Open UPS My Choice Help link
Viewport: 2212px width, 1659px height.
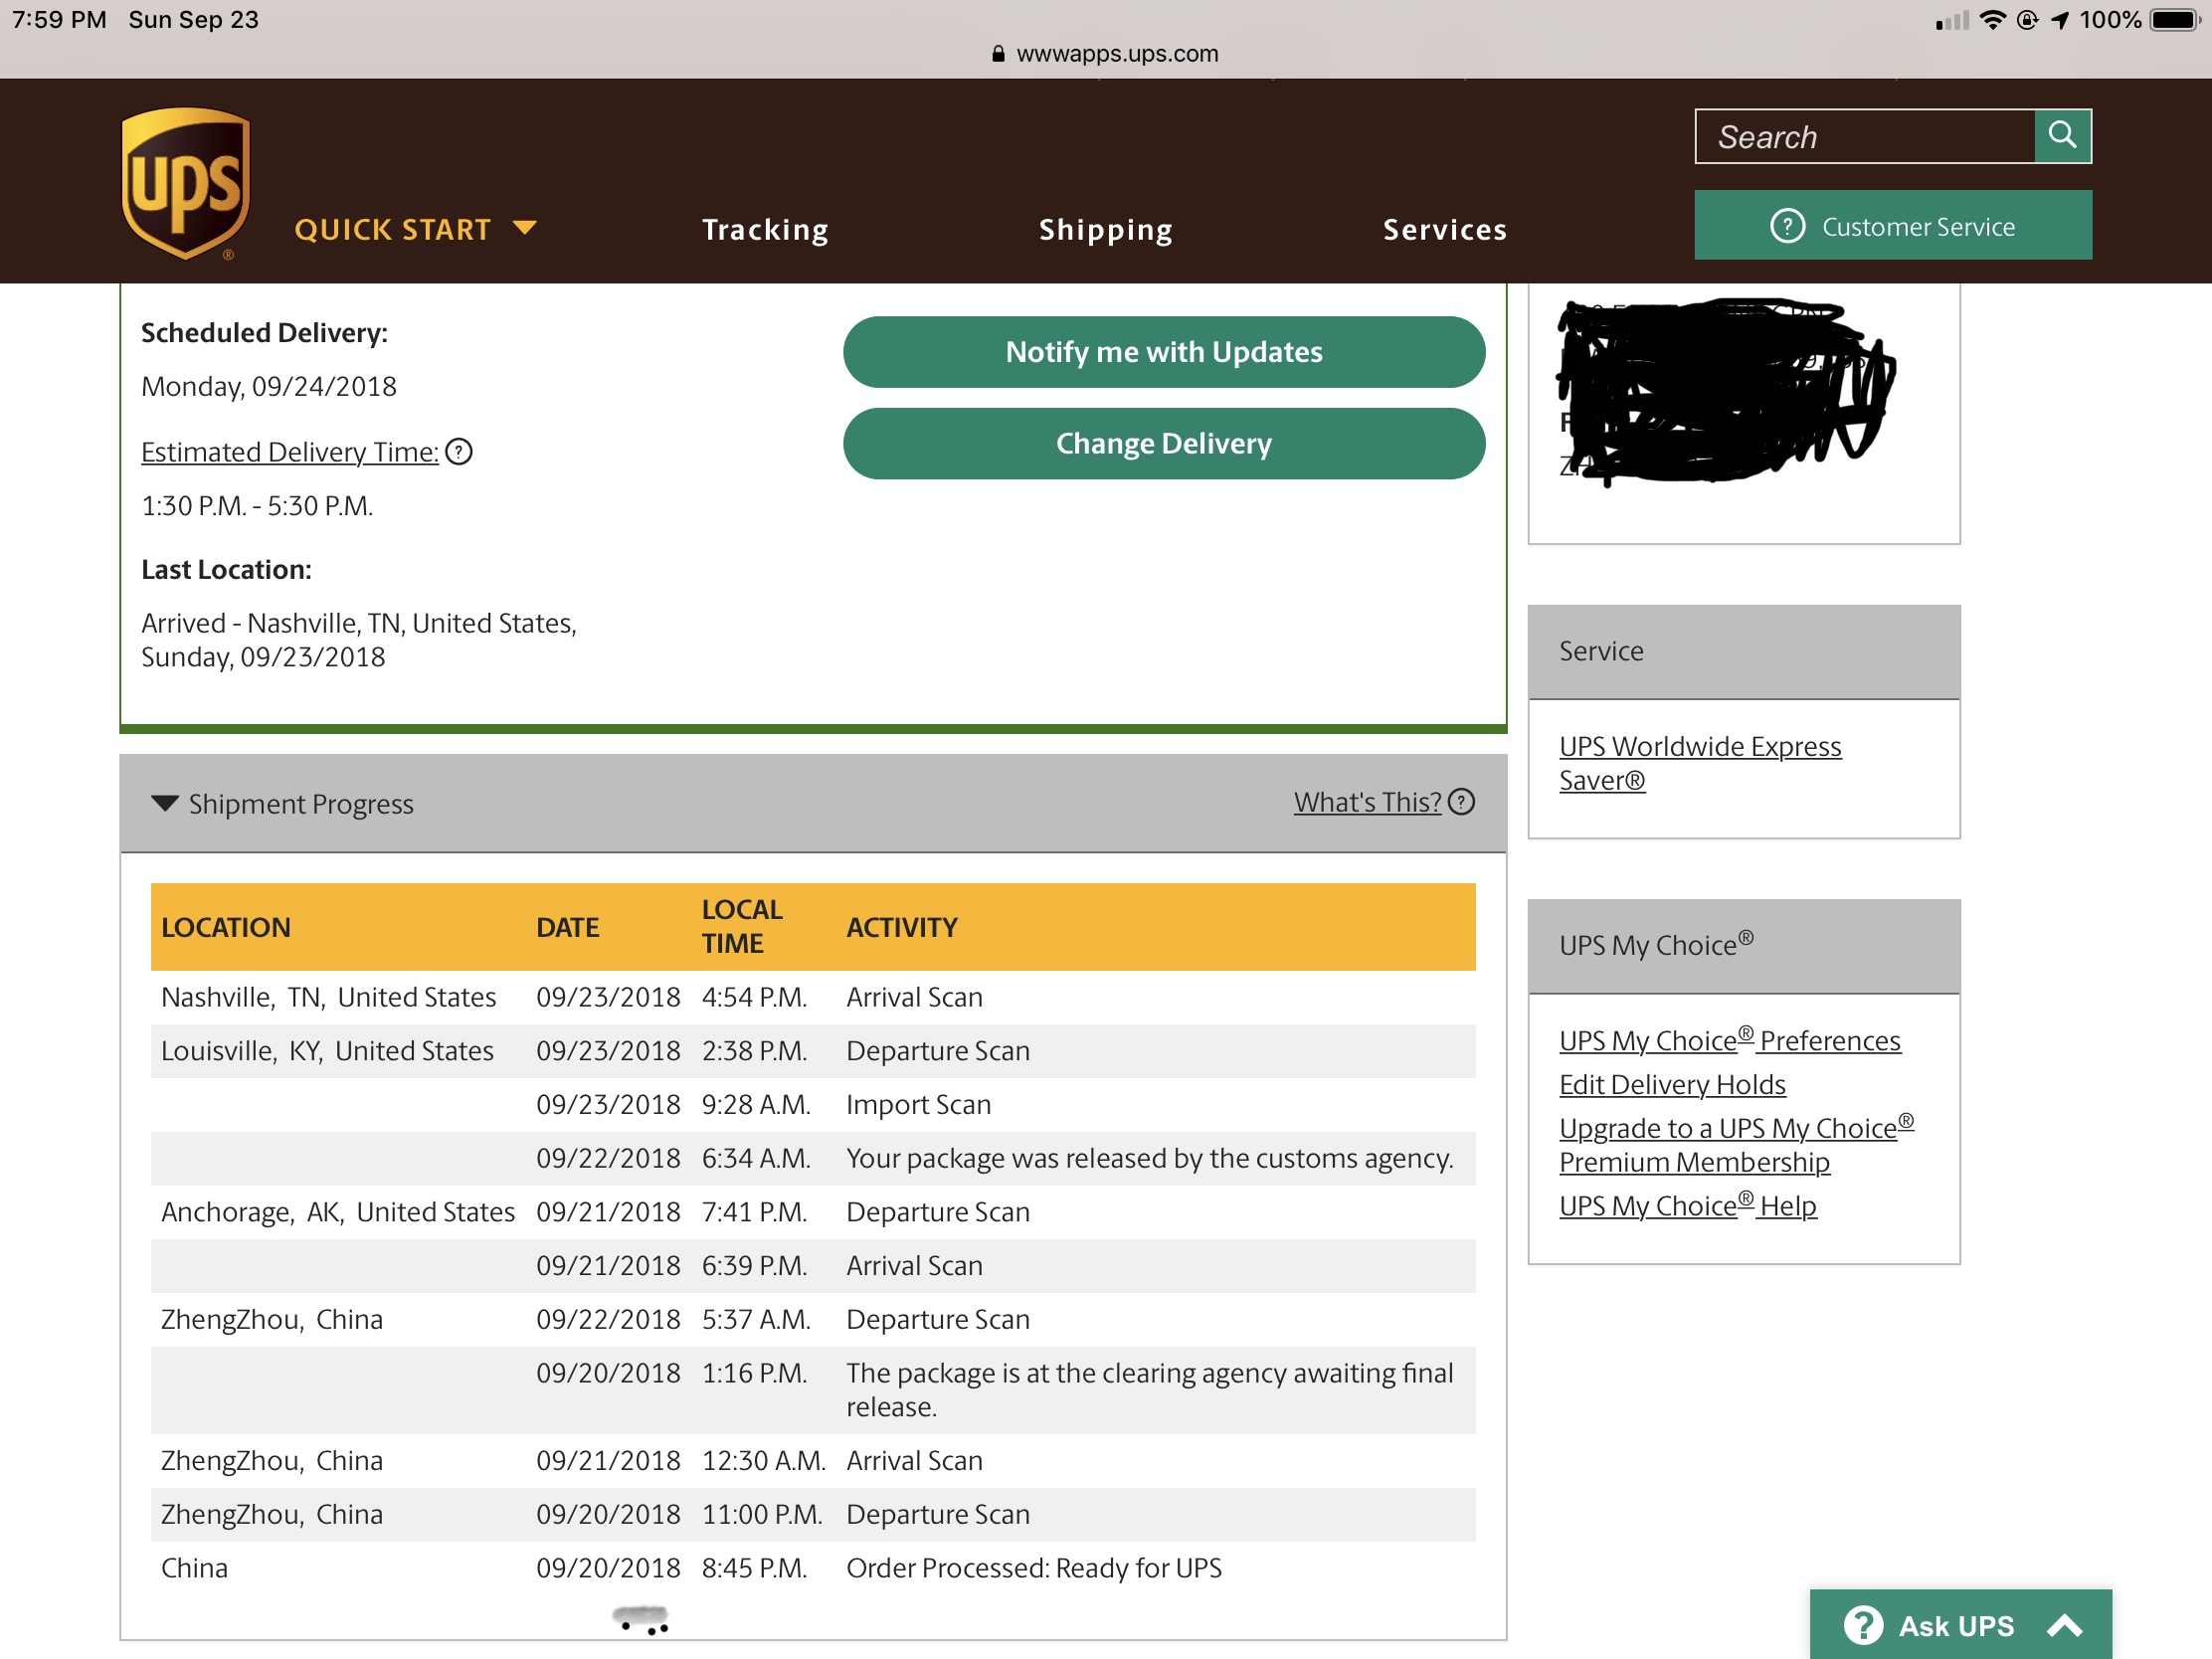tap(1687, 1205)
